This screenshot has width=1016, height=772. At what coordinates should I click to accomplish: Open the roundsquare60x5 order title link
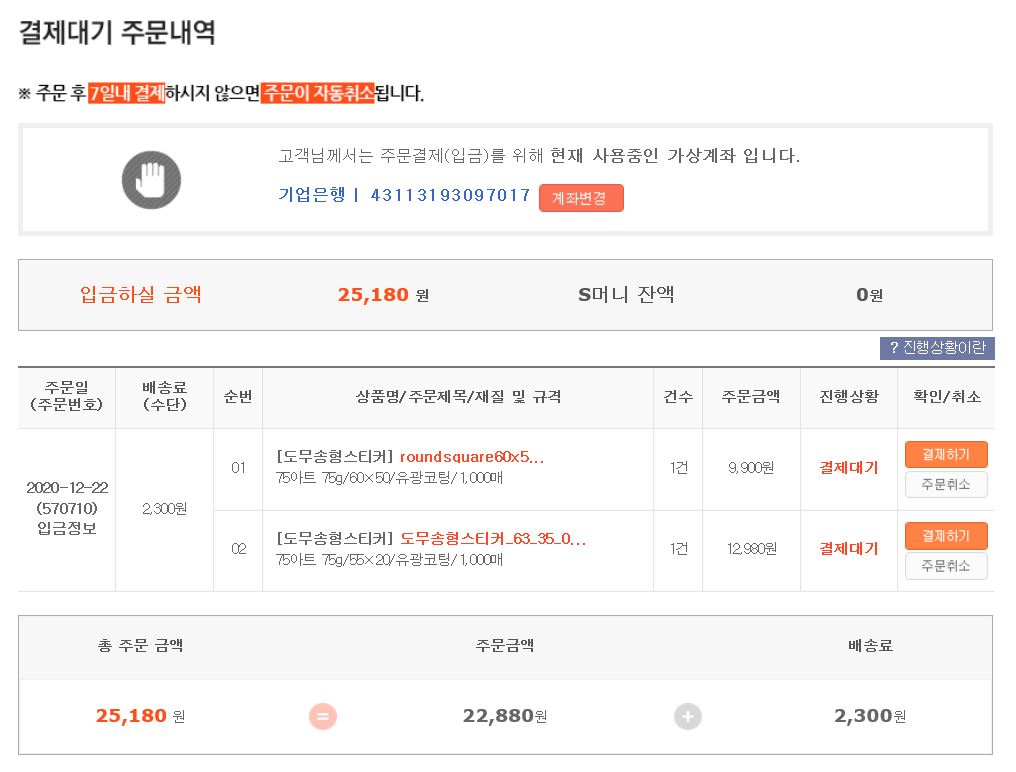coord(472,457)
